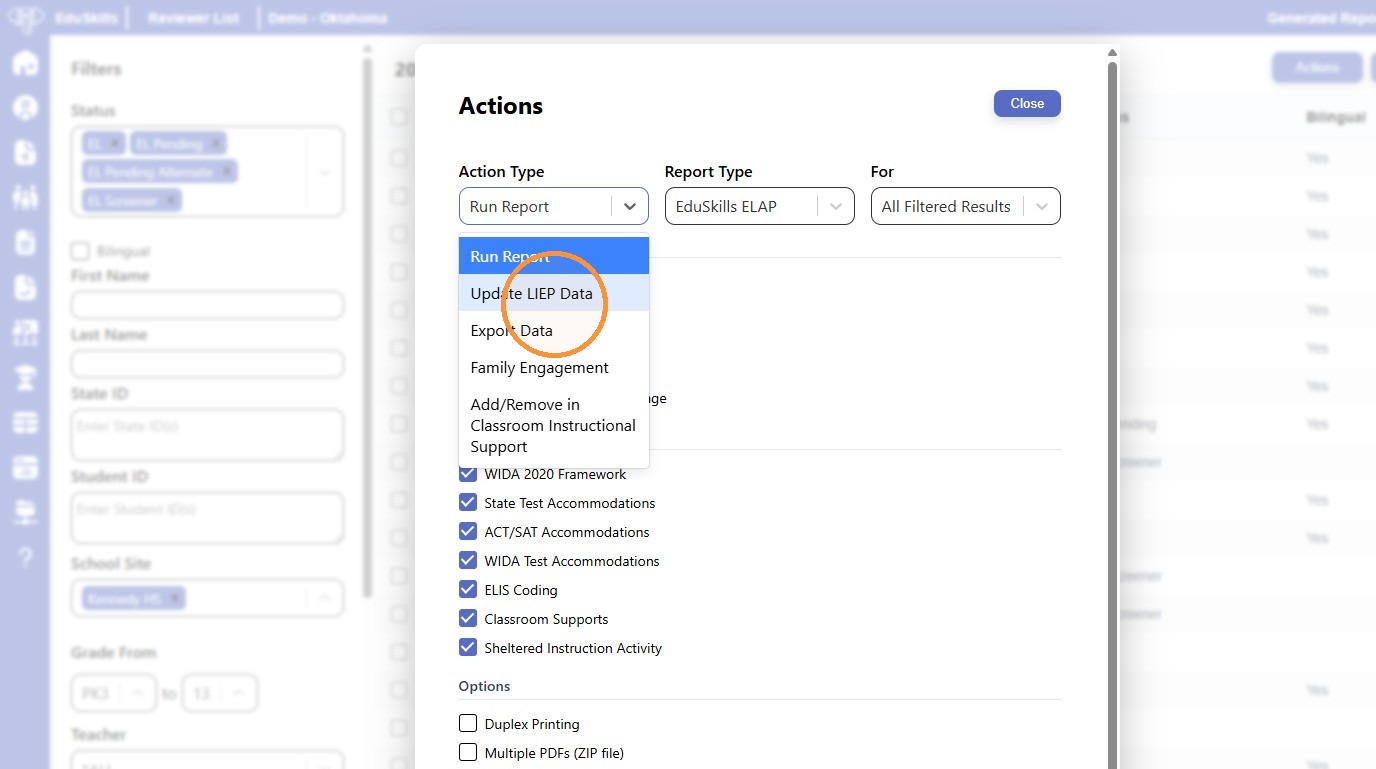Uncheck WIDA 2020 Framework
Screen dimensions: 1376x769
click(468, 473)
